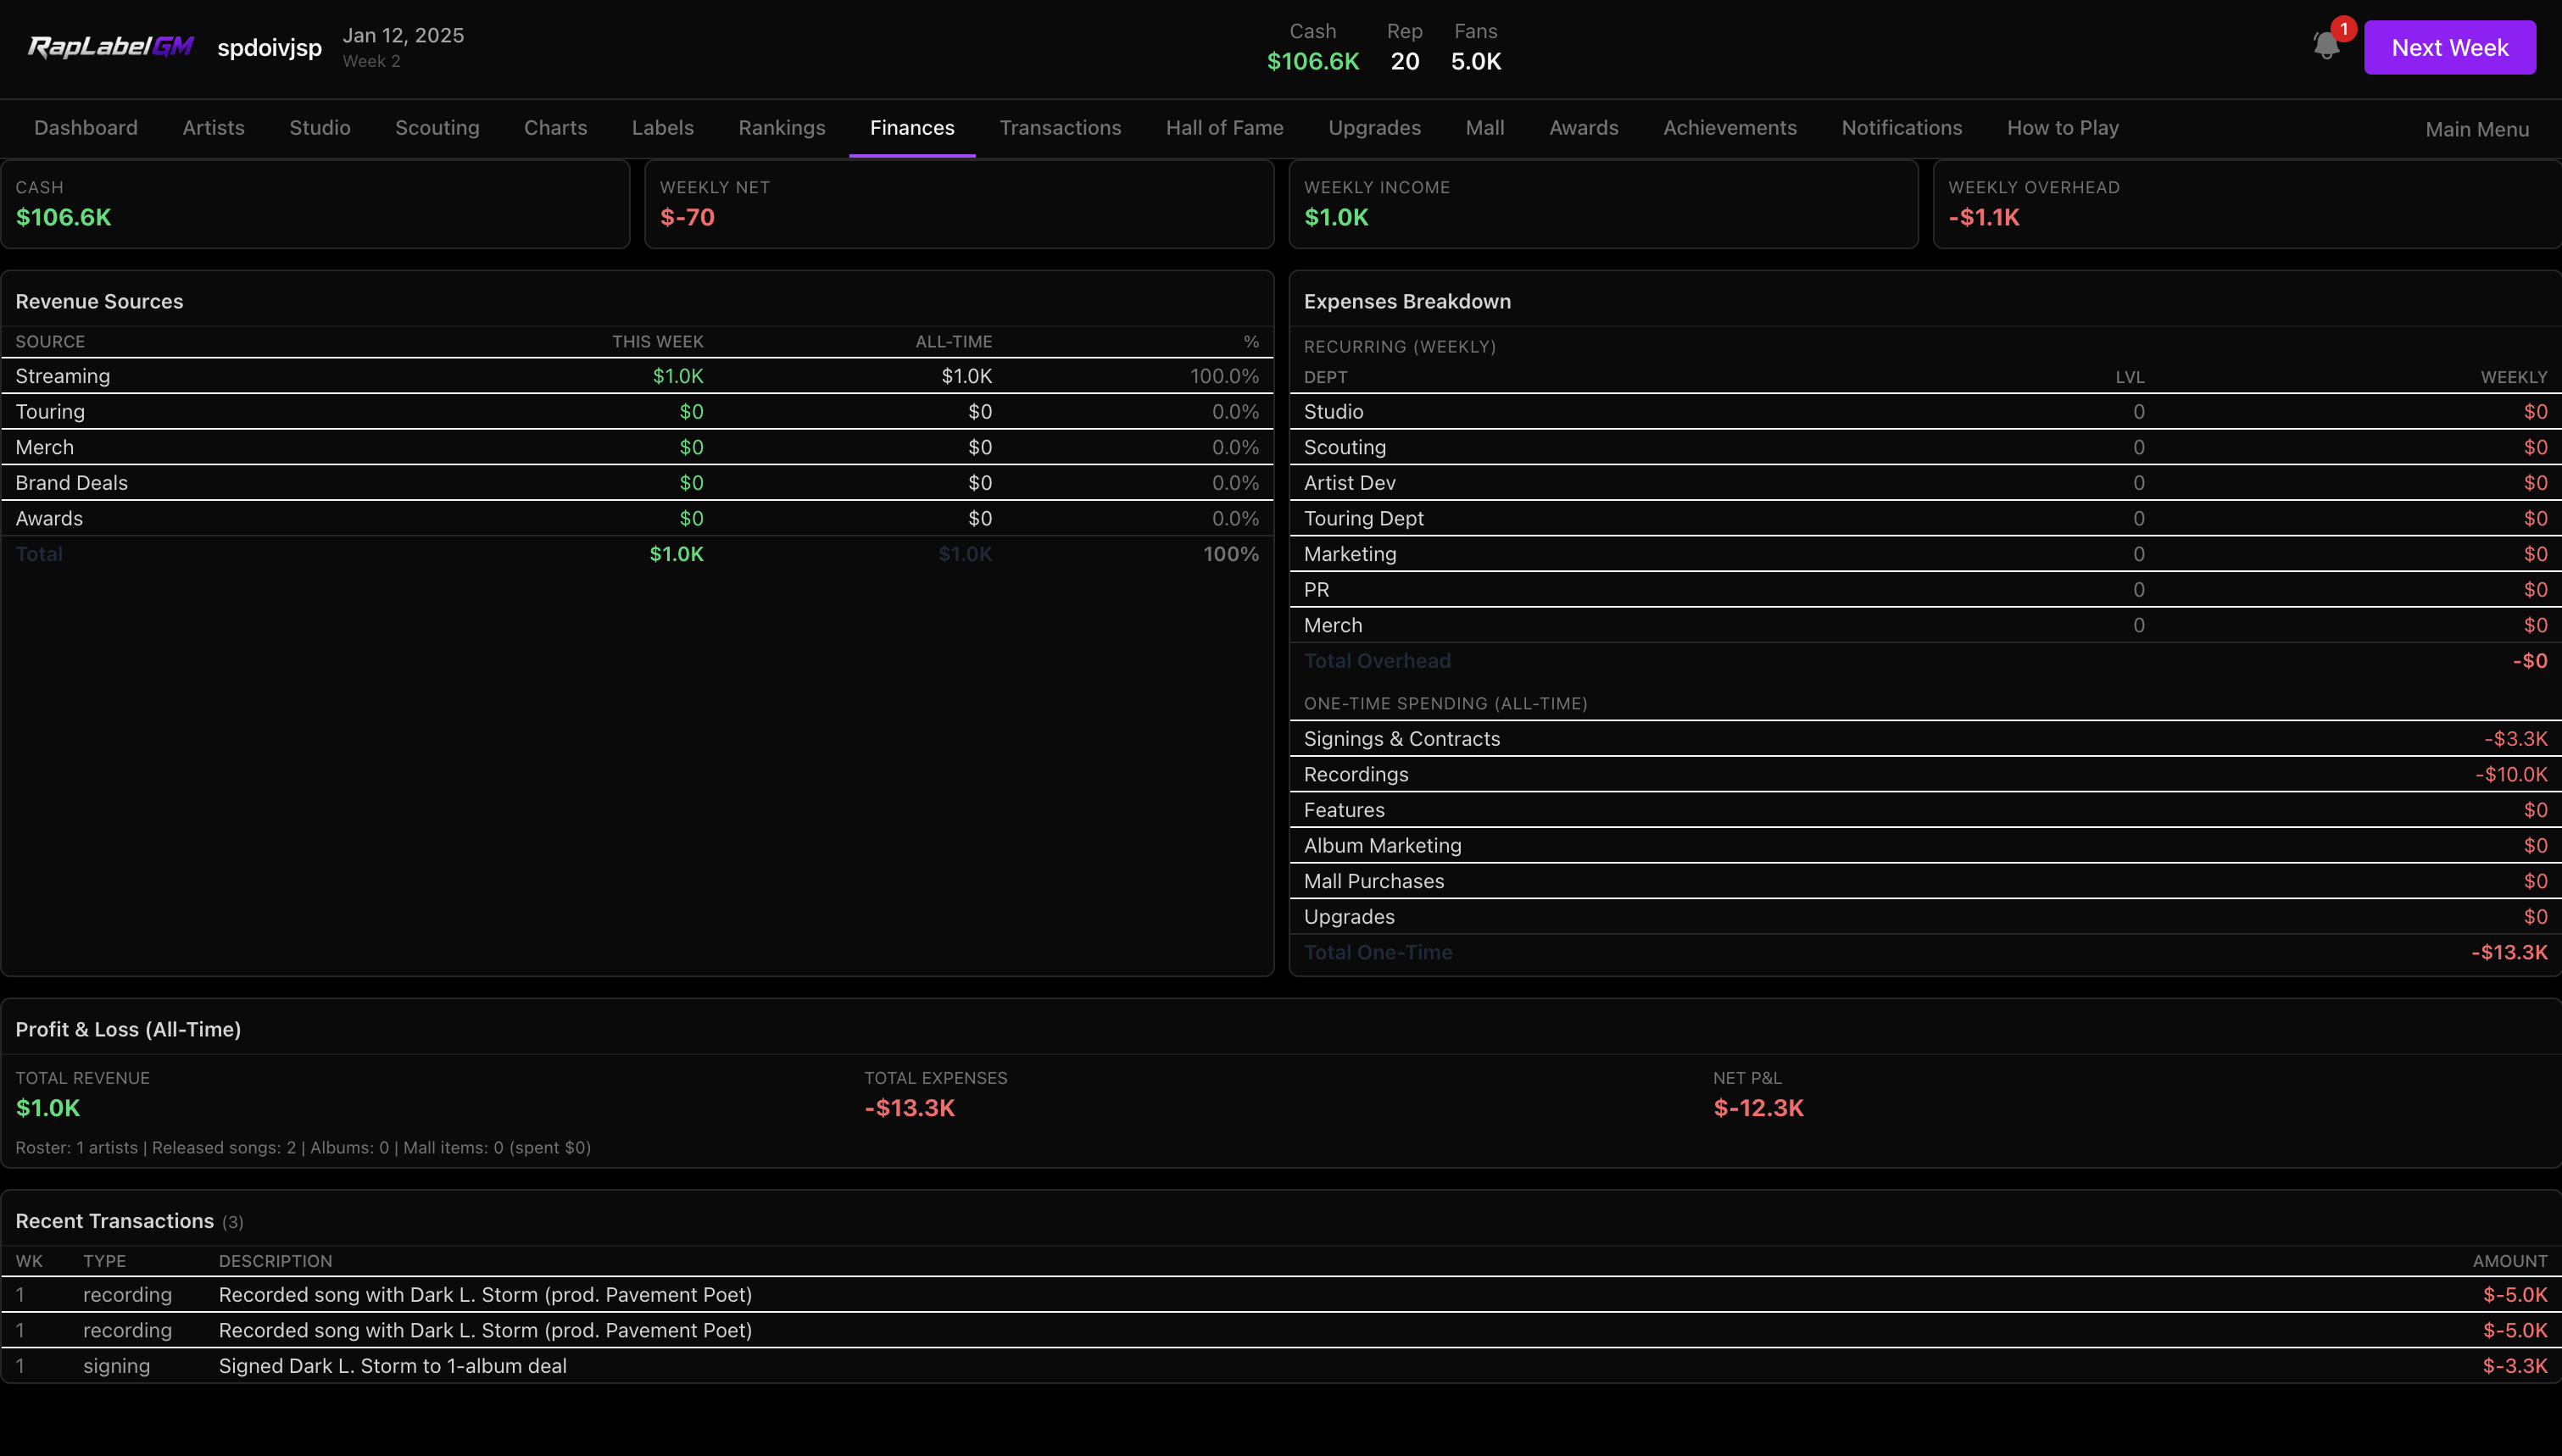Click the Mall Purchases spending row
The height and width of the screenshot is (1456, 2562).
(x=1925, y=881)
